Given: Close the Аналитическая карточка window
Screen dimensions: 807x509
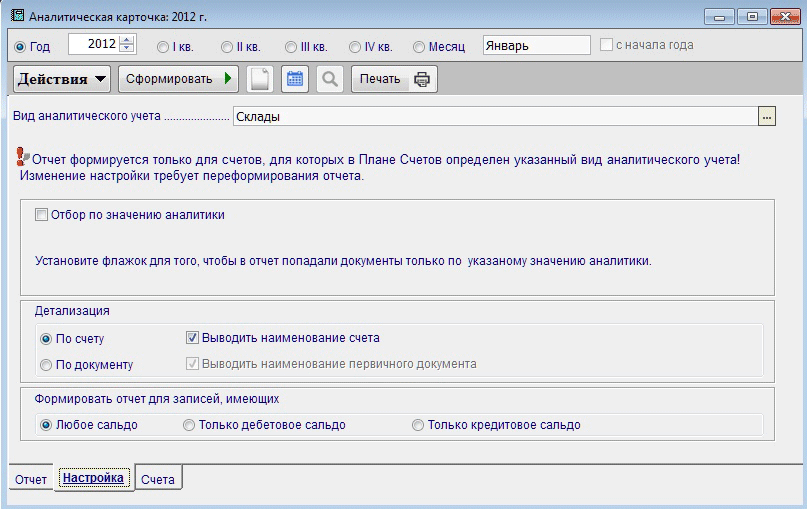Looking at the screenshot, I should coord(785,17).
